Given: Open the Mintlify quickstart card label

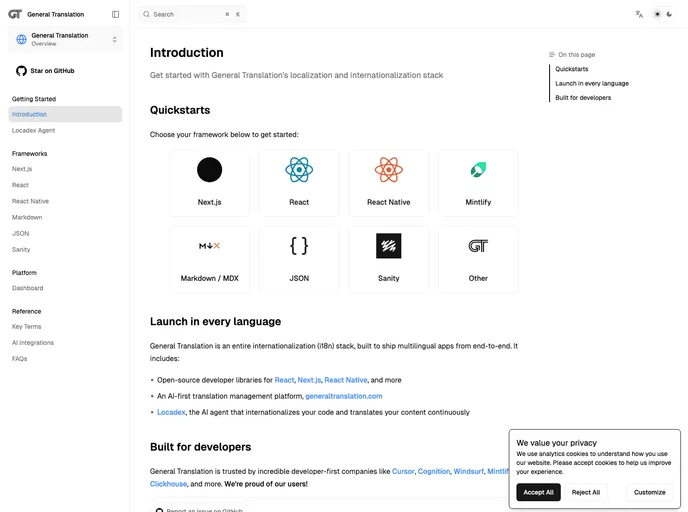Looking at the screenshot, I should point(478,202).
